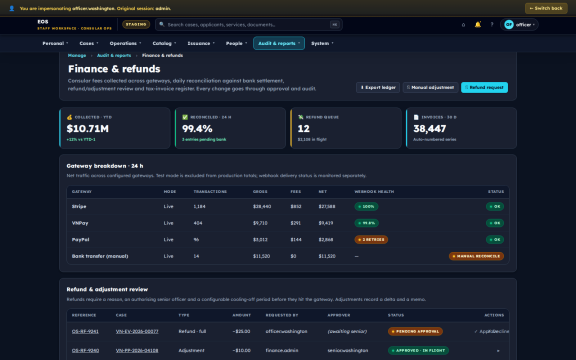
Task: Click Stripe's 100% webhook health badge
Action: pyautogui.click(x=366, y=206)
